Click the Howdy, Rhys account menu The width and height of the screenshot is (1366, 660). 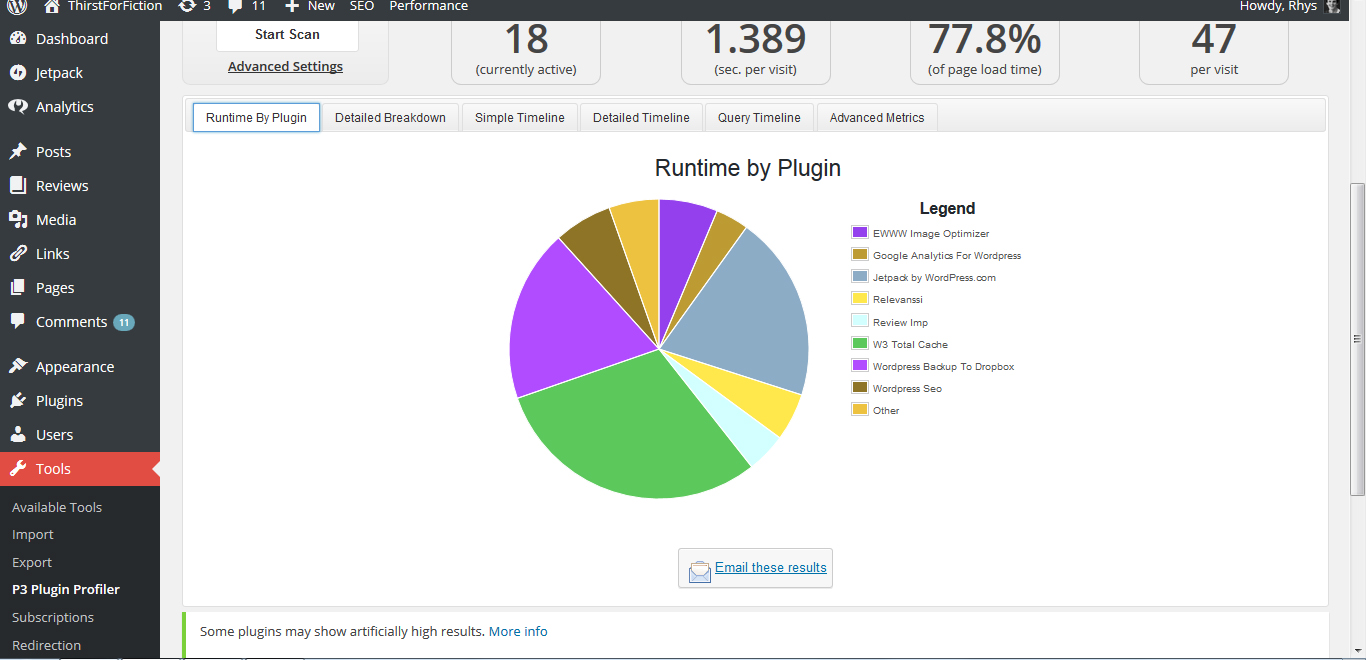click(1290, 6)
